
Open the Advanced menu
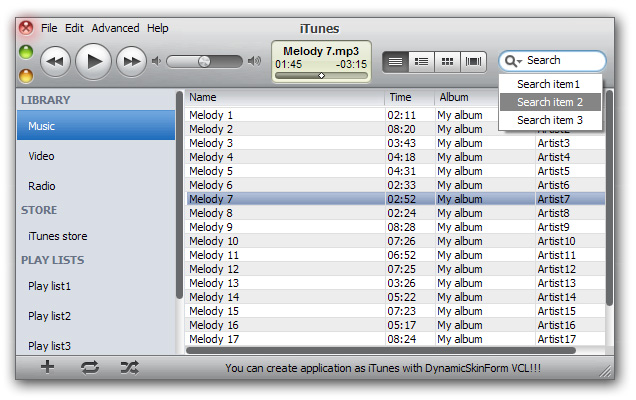(x=115, y=28)
